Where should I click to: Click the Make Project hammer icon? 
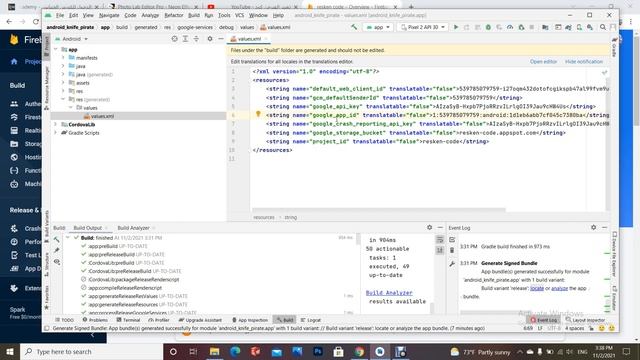(354, 27)
